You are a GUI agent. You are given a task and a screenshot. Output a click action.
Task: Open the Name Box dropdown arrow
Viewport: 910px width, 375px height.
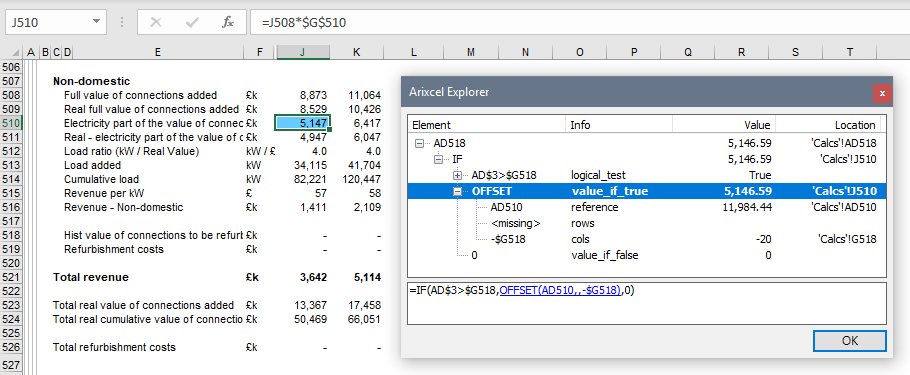tap(96, 23)
